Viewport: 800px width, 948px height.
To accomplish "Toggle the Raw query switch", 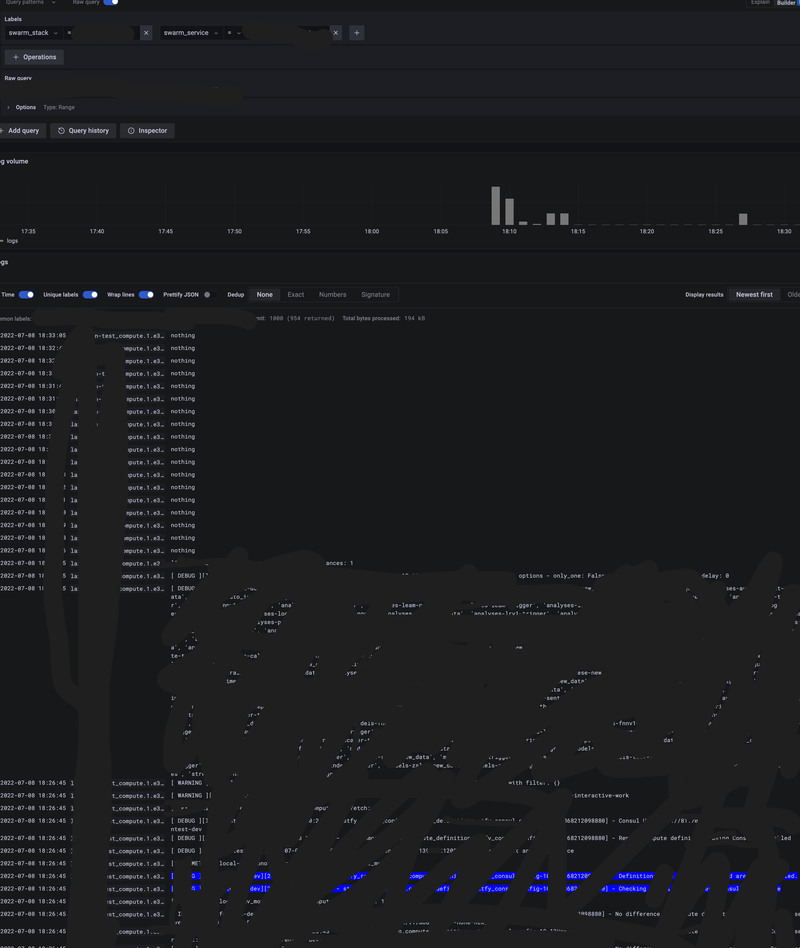I will 111,2.
